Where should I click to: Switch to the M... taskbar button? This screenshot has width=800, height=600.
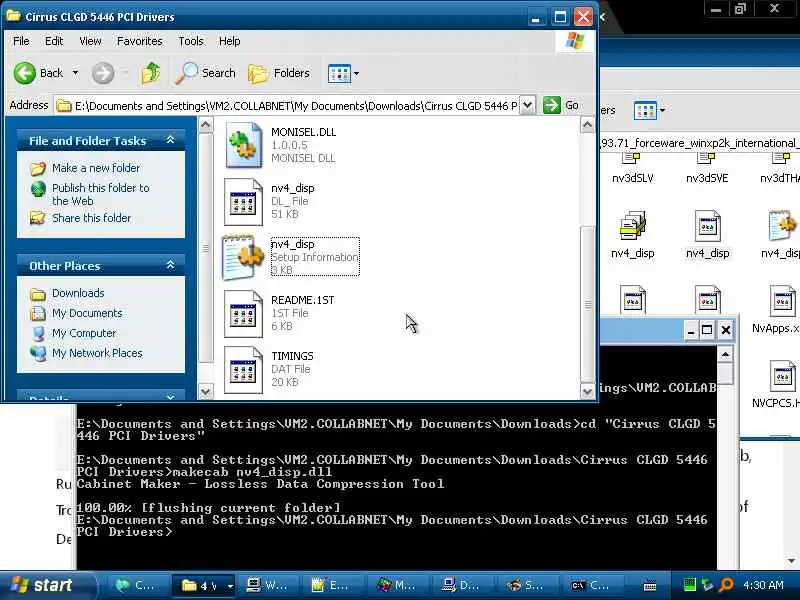pos(396,586)
